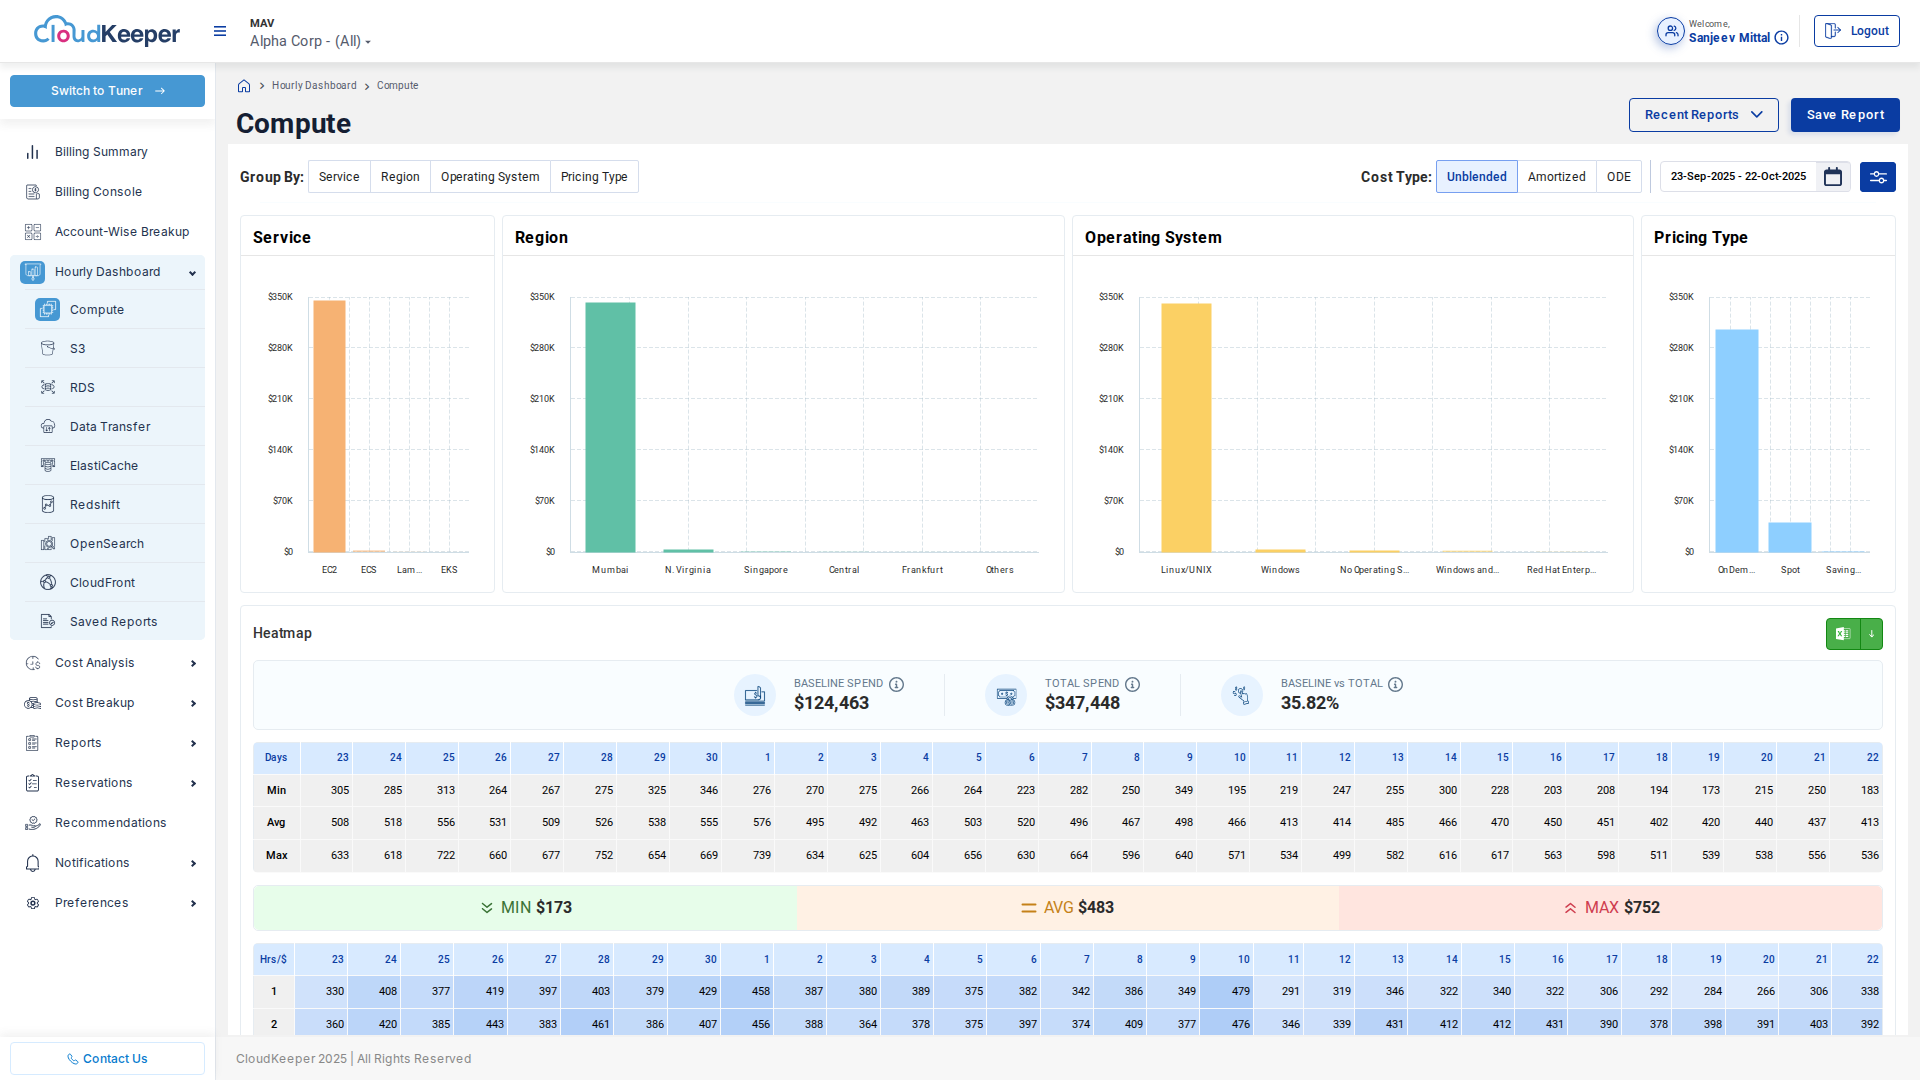This screenshot has height=1080, width=1920.
Task: Group by Pricing Type tab
Action: 594,177
